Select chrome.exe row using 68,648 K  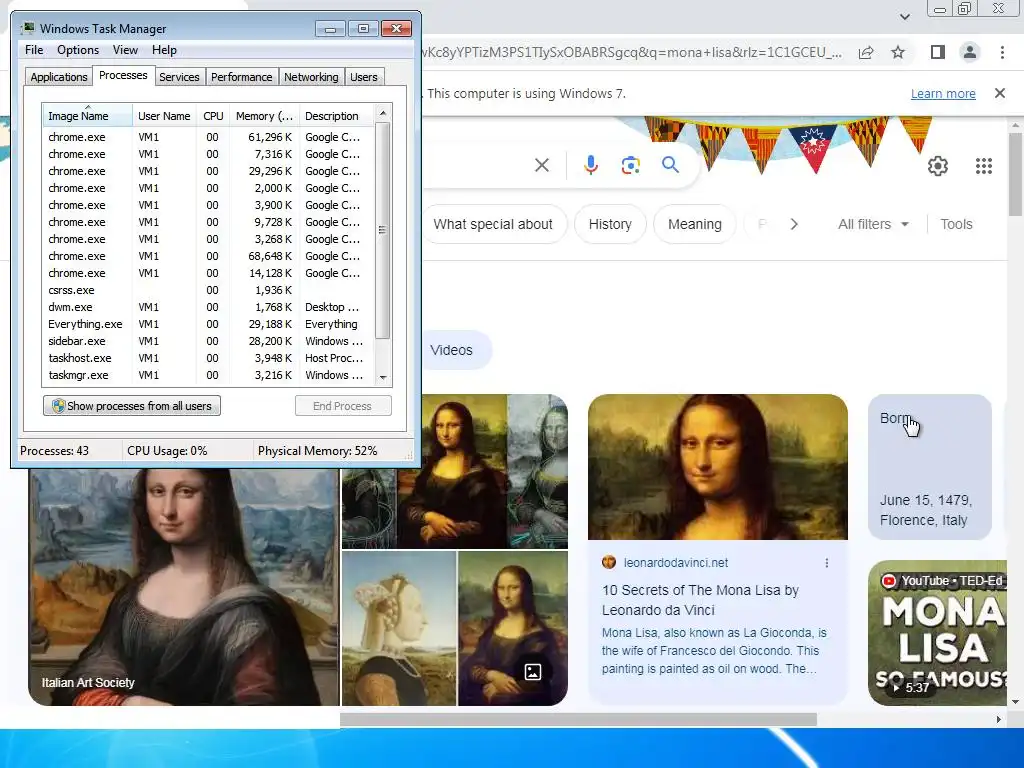point(208,256)
